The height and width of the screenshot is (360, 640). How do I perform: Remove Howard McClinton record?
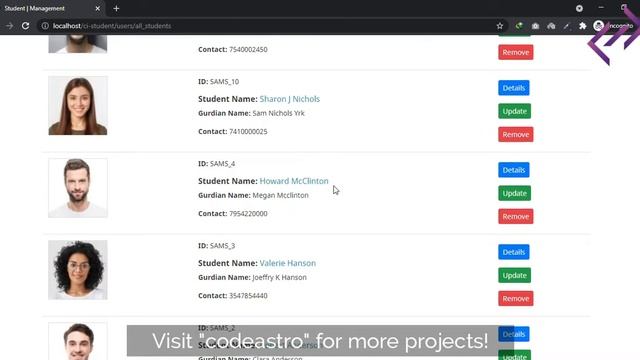516,216
